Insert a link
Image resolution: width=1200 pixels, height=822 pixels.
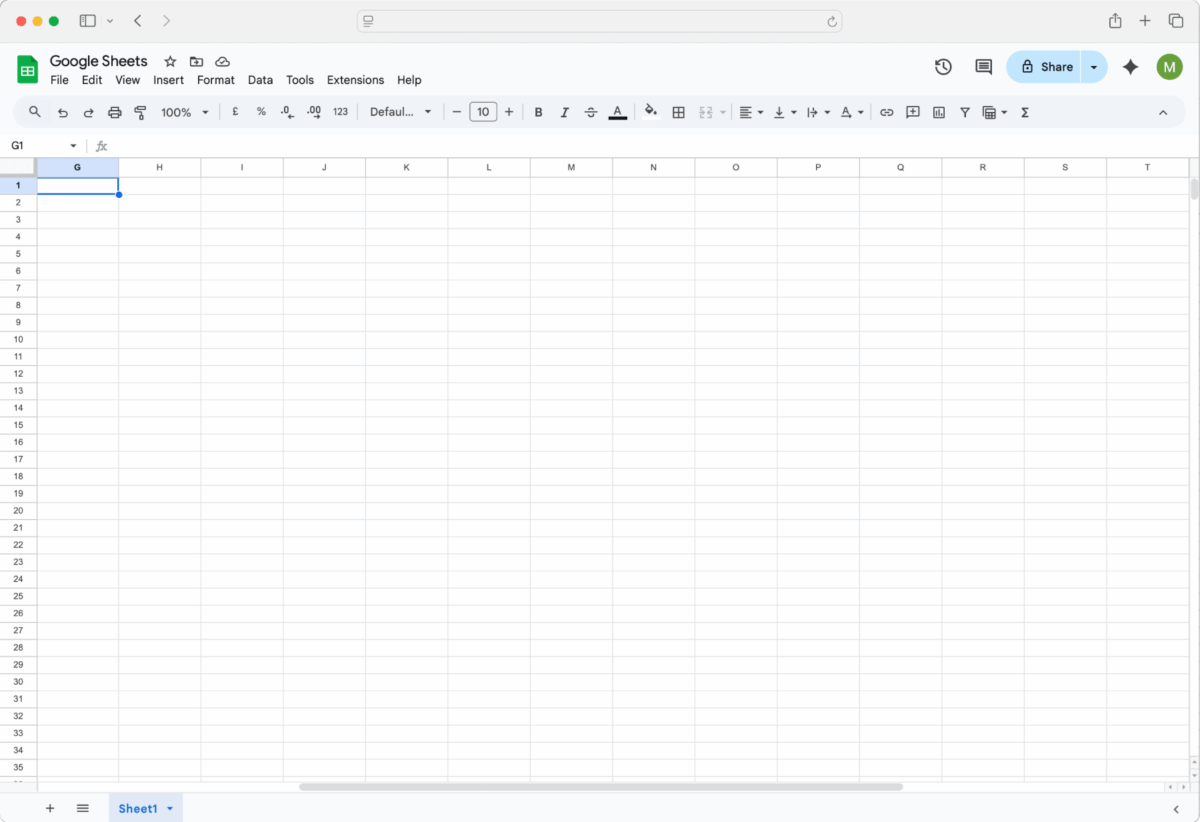(x=886, y=112)
